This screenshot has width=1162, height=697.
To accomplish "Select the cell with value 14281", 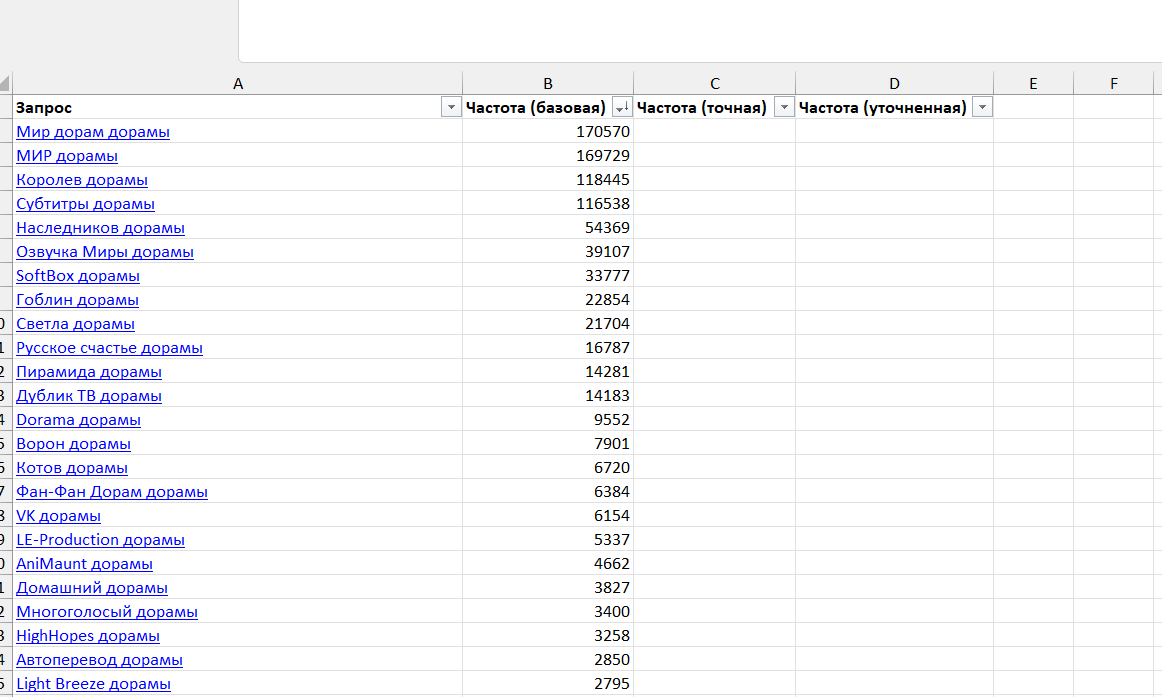I will coord(548,372).
